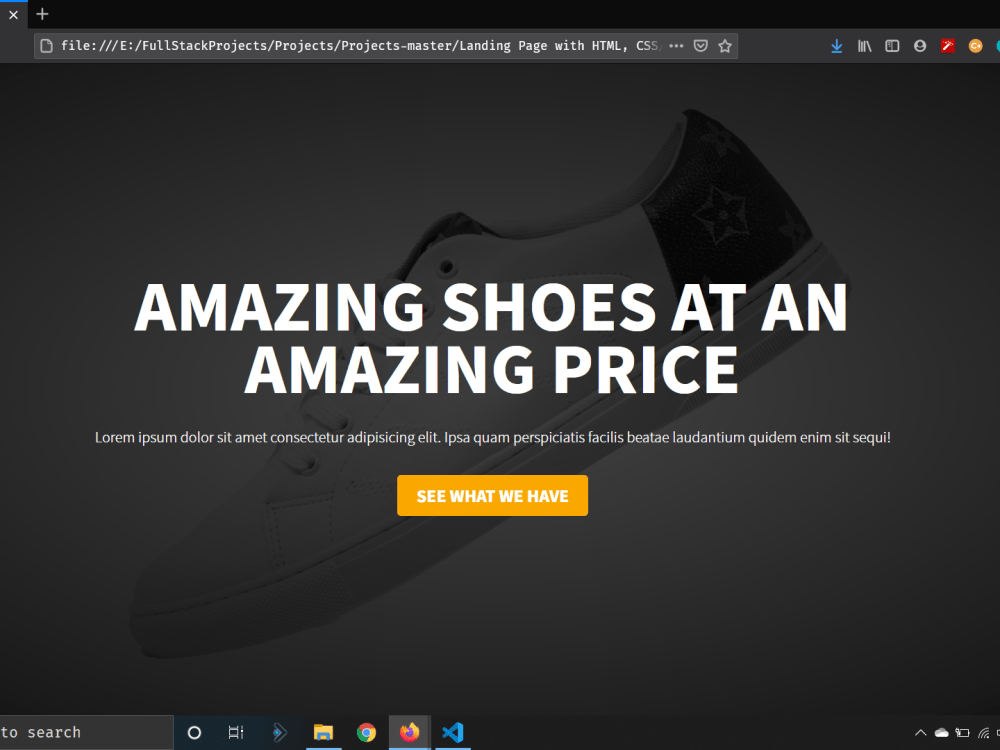This screenshot has width=1000, height=750.
Task: Show hidden system tray icons chevron
Action: (x=920, y=733)
